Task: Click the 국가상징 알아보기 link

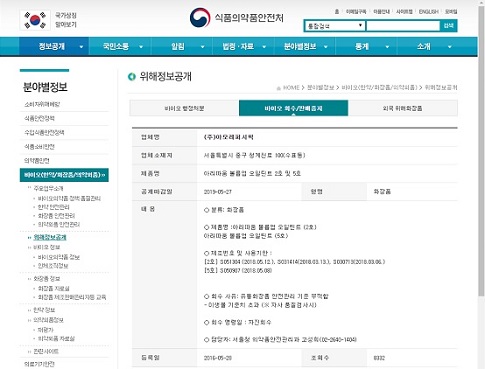Action: [66, 20]
